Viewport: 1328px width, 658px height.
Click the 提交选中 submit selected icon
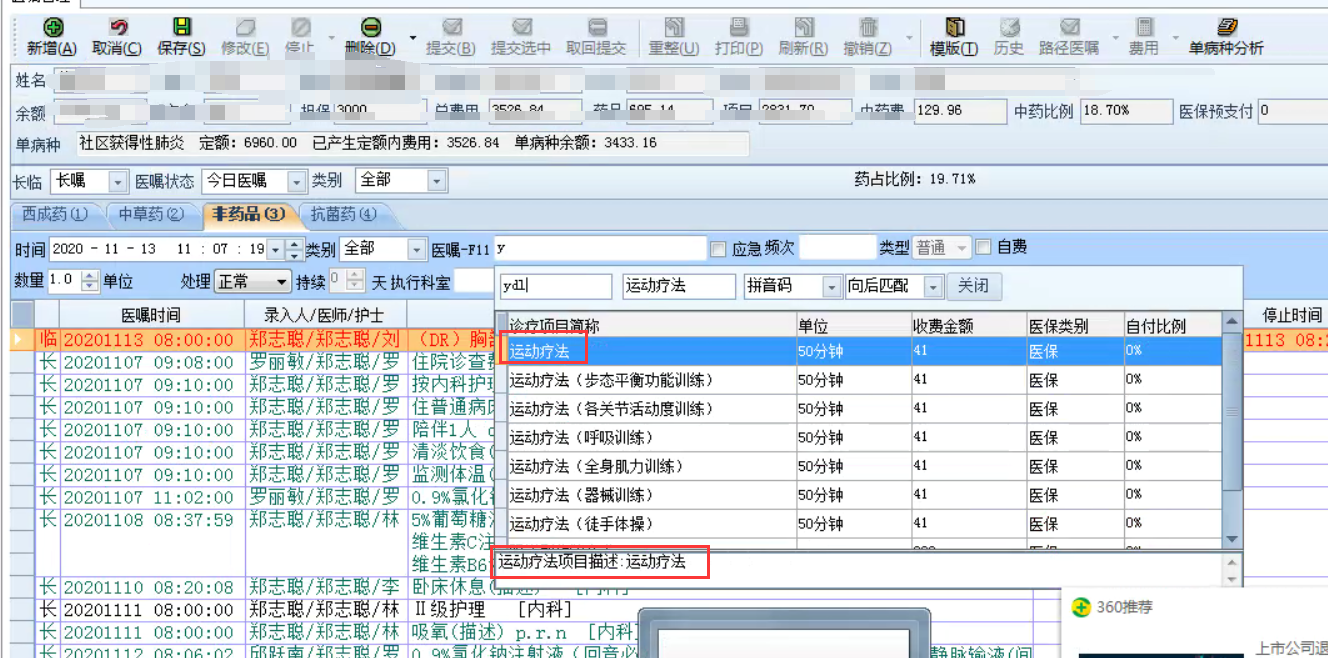[520, 29]
